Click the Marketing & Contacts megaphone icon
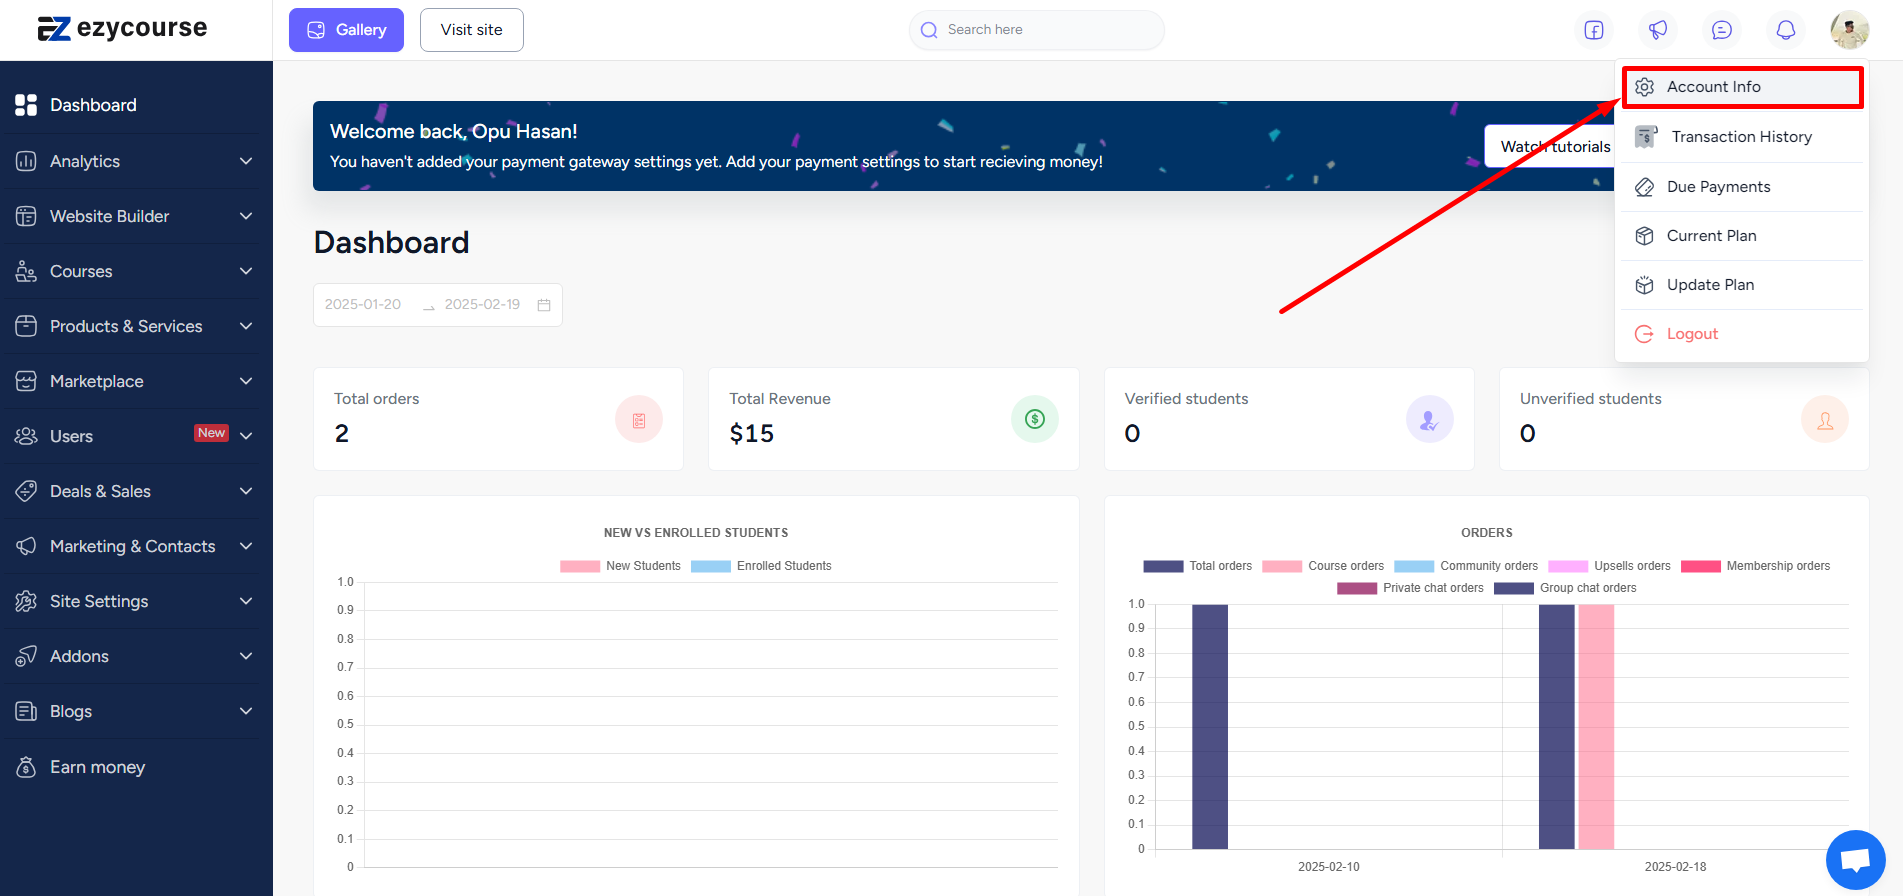This screenshot has width=1903, height=896. click(26, 546)
